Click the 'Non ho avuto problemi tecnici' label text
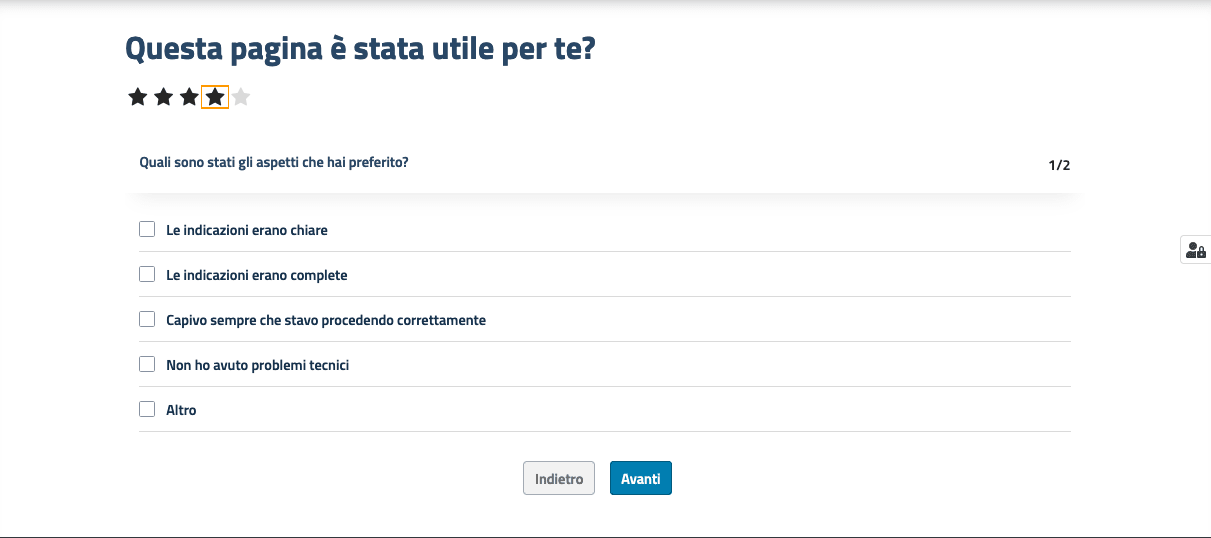Image resolution: width=1211 pixels, height=538 pixels. pos(257,365)
